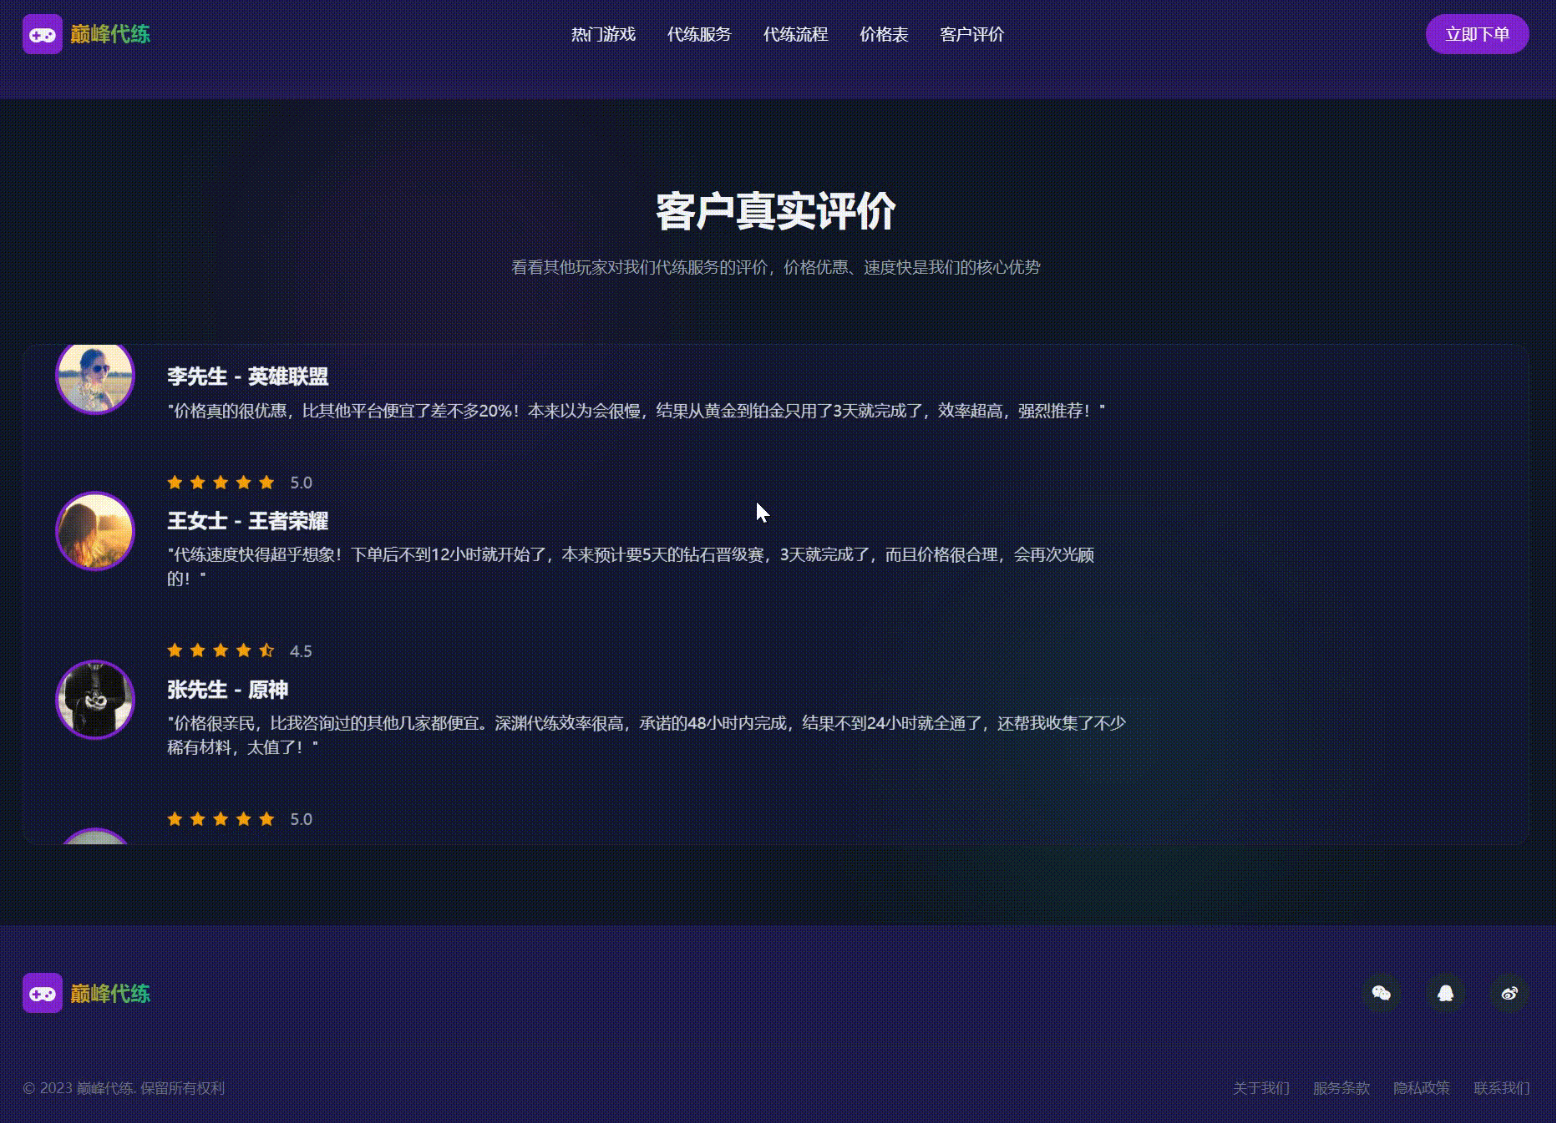Screen dimensions: 1556x1123
Task: Click 联系我们 in the footer
Action: 1501,1088
